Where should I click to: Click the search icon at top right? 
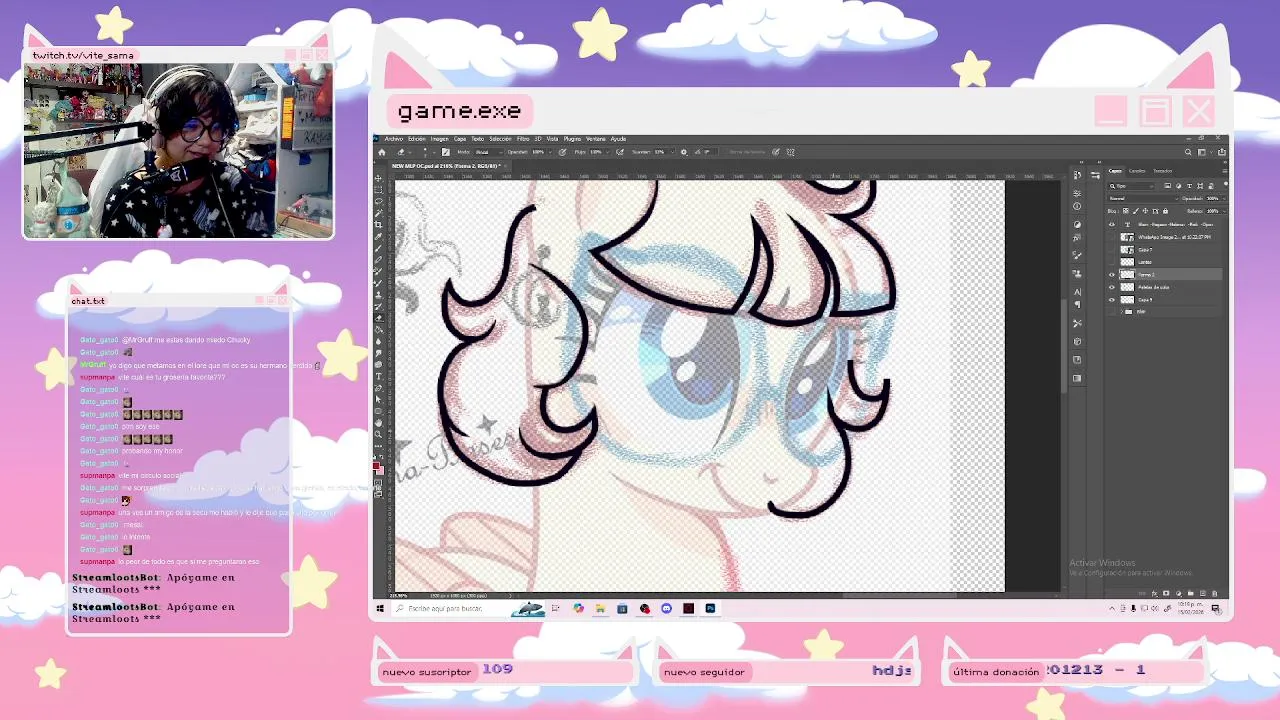[x=1188, y=152]
